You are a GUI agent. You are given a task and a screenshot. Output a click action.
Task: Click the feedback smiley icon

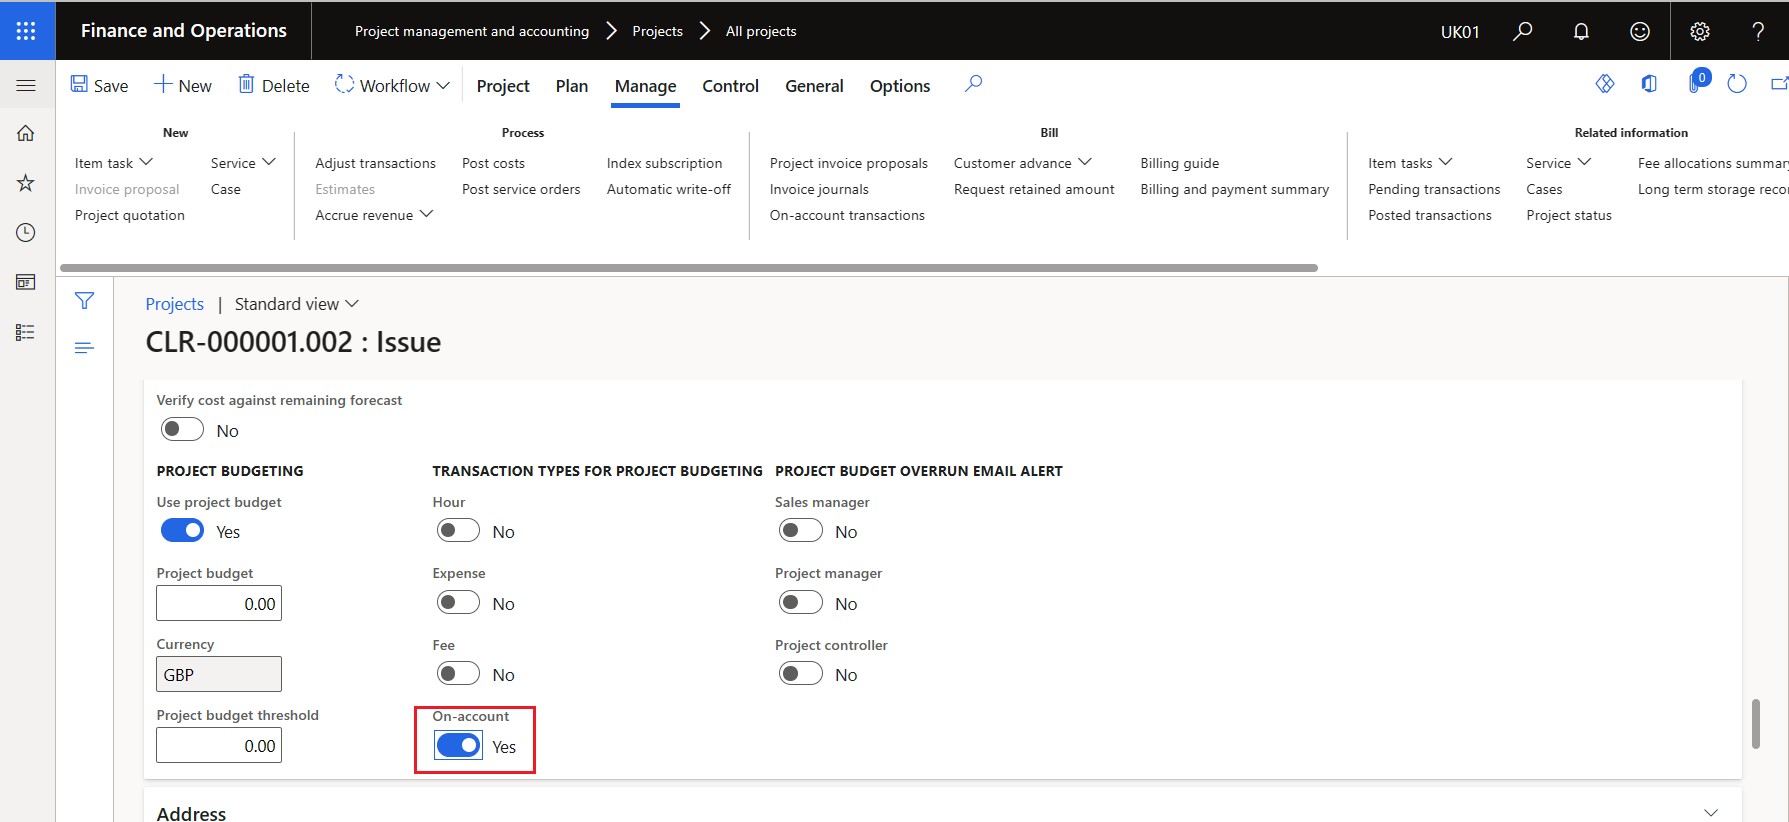click(1640, 31)
